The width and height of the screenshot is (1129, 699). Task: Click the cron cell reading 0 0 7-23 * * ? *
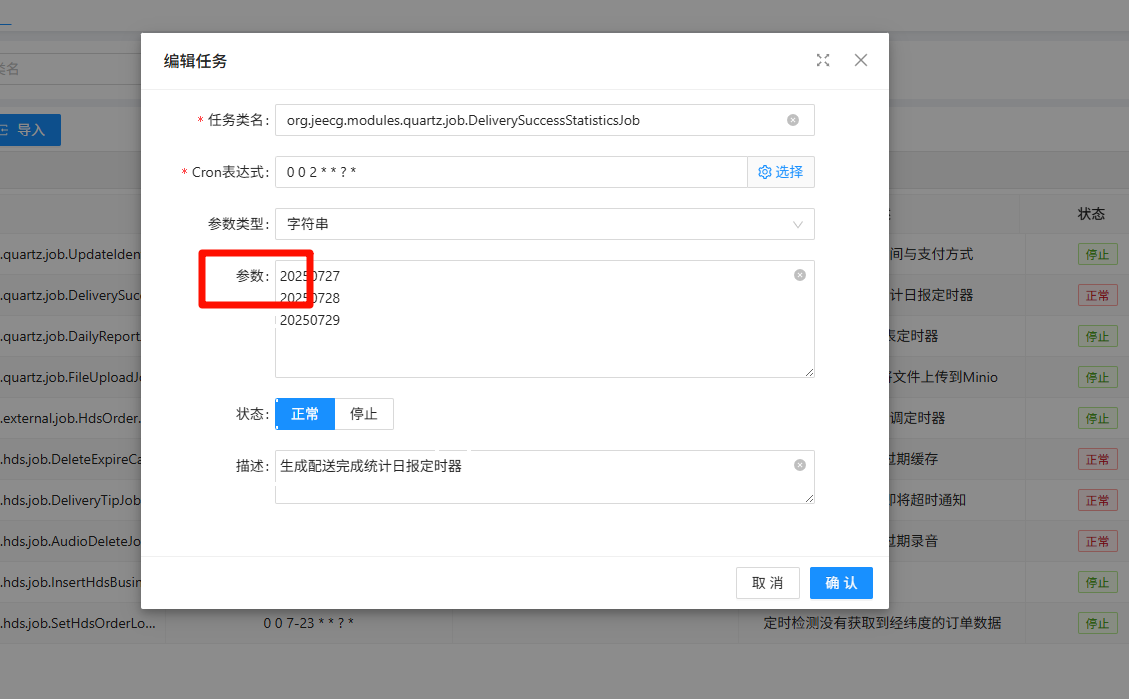tap(308, 623)
